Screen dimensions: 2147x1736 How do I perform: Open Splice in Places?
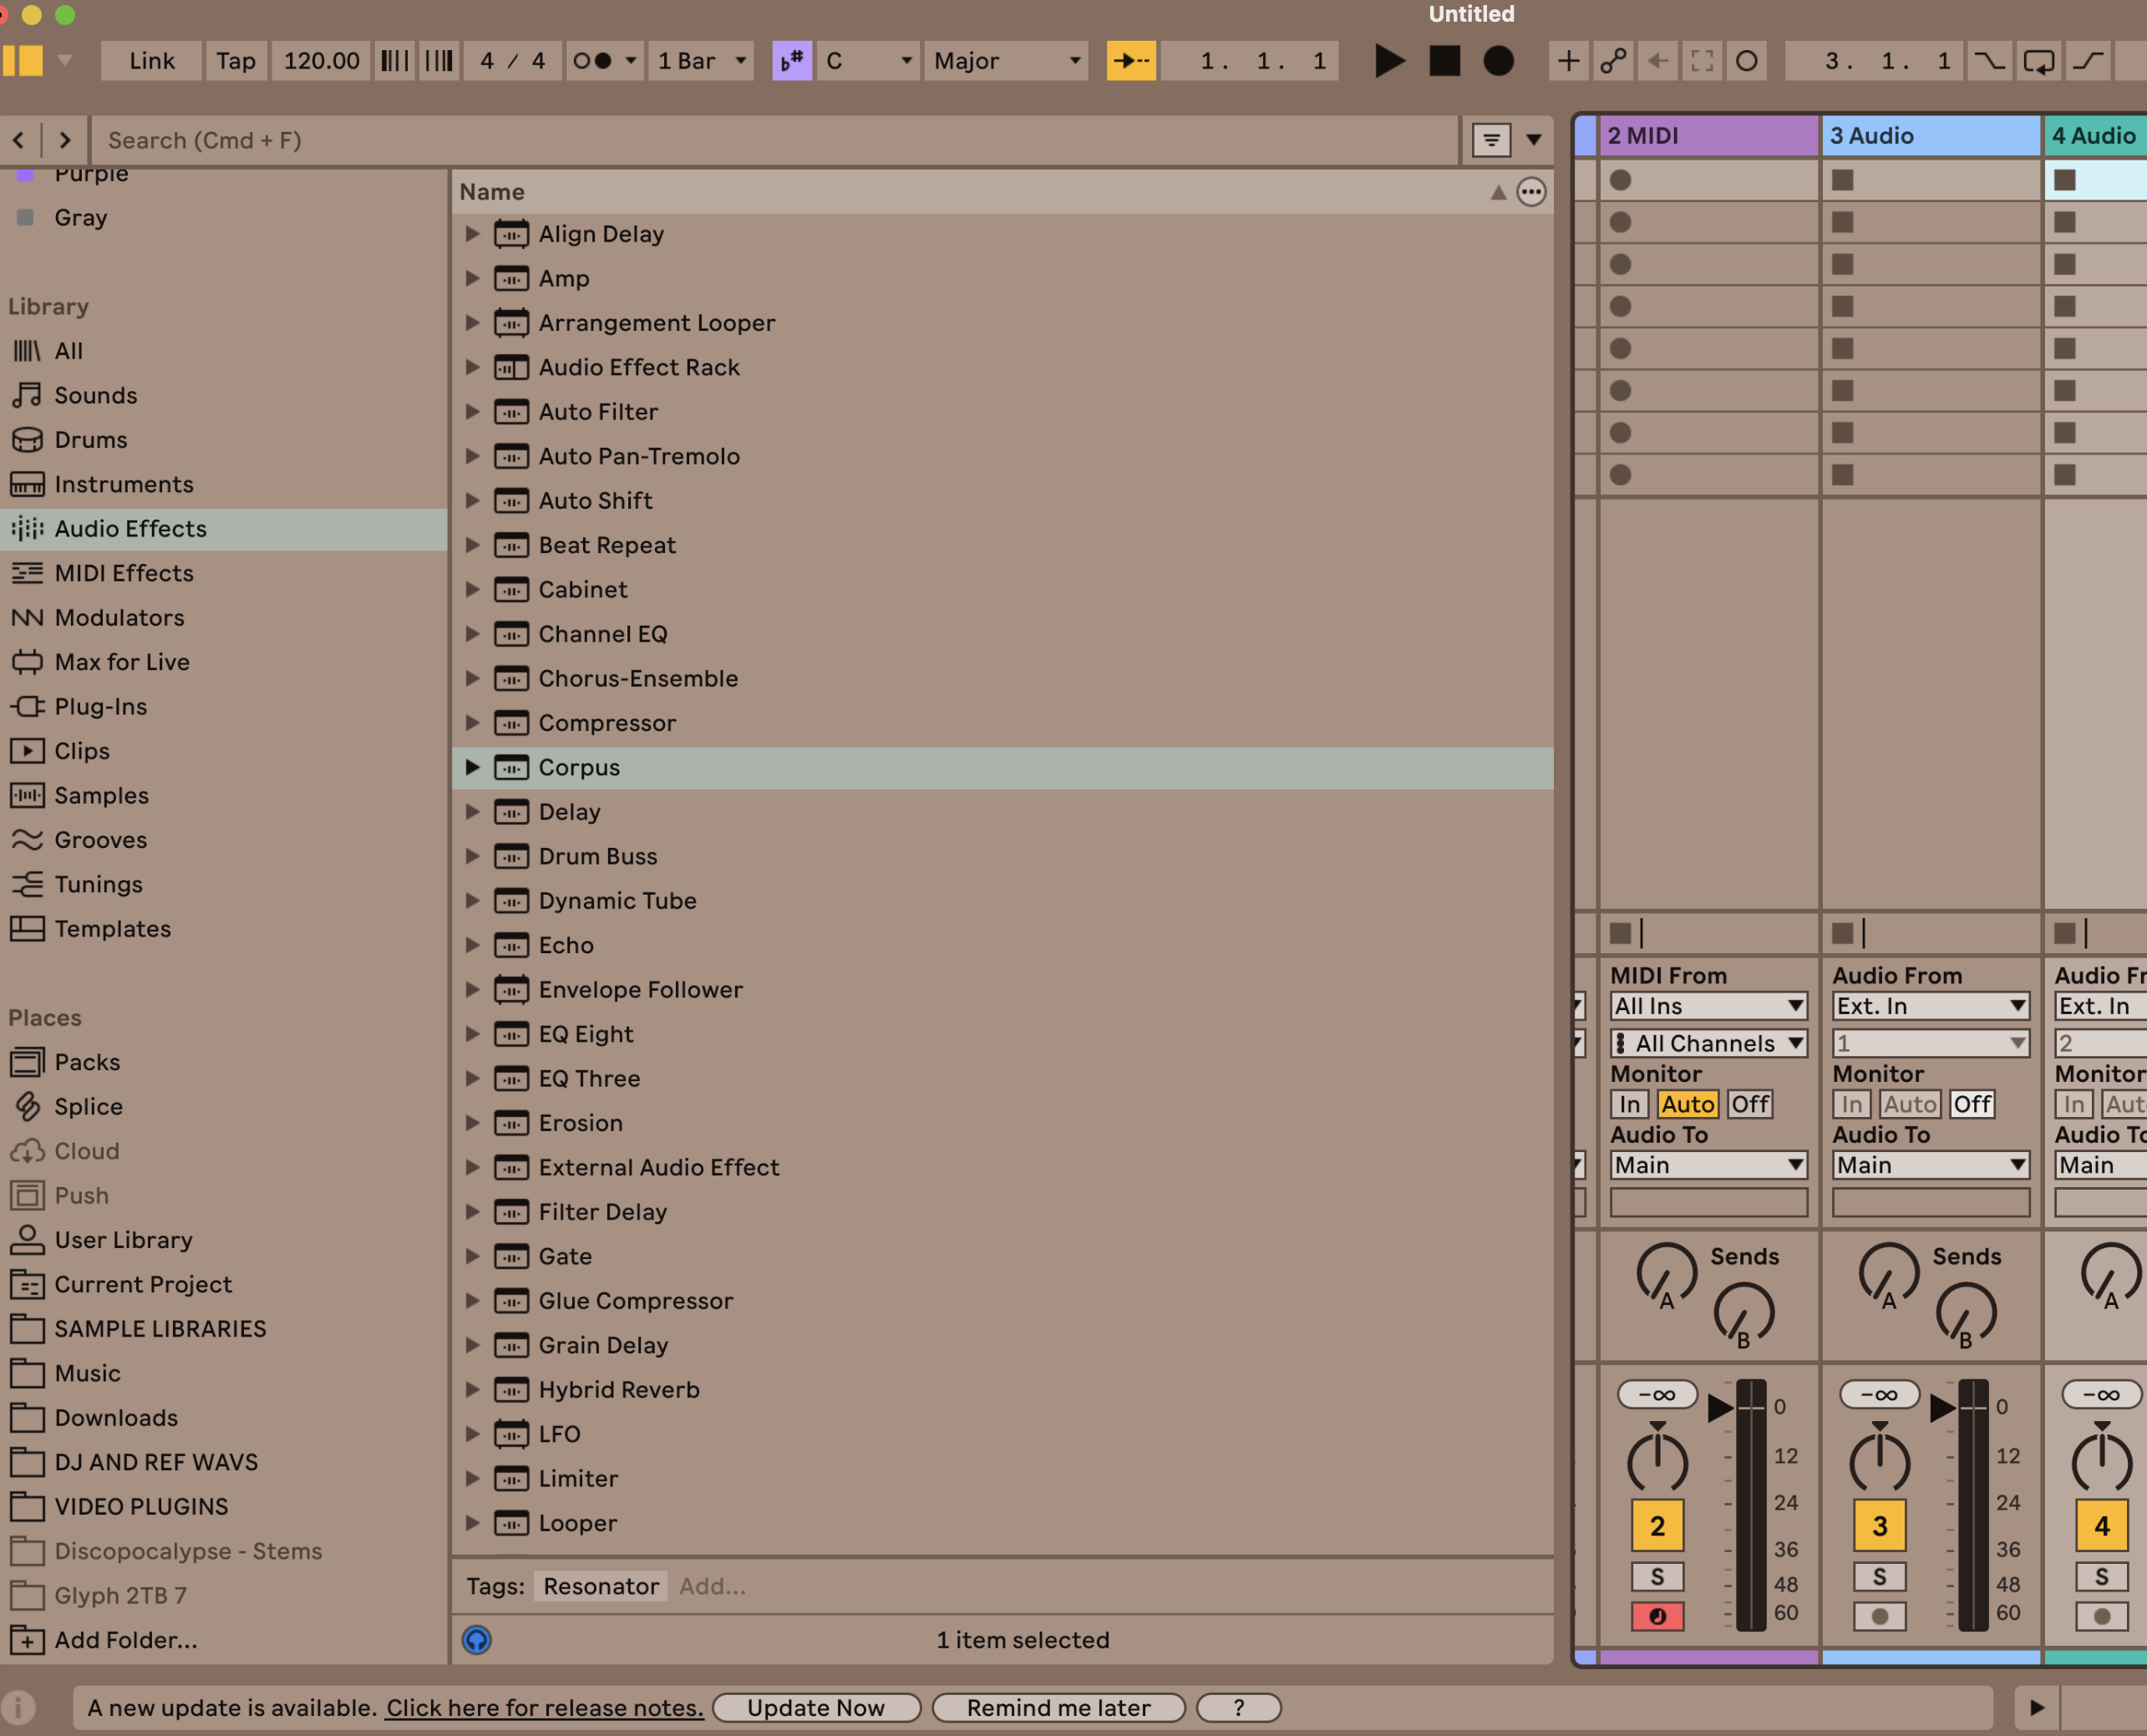pos(89,1107)
